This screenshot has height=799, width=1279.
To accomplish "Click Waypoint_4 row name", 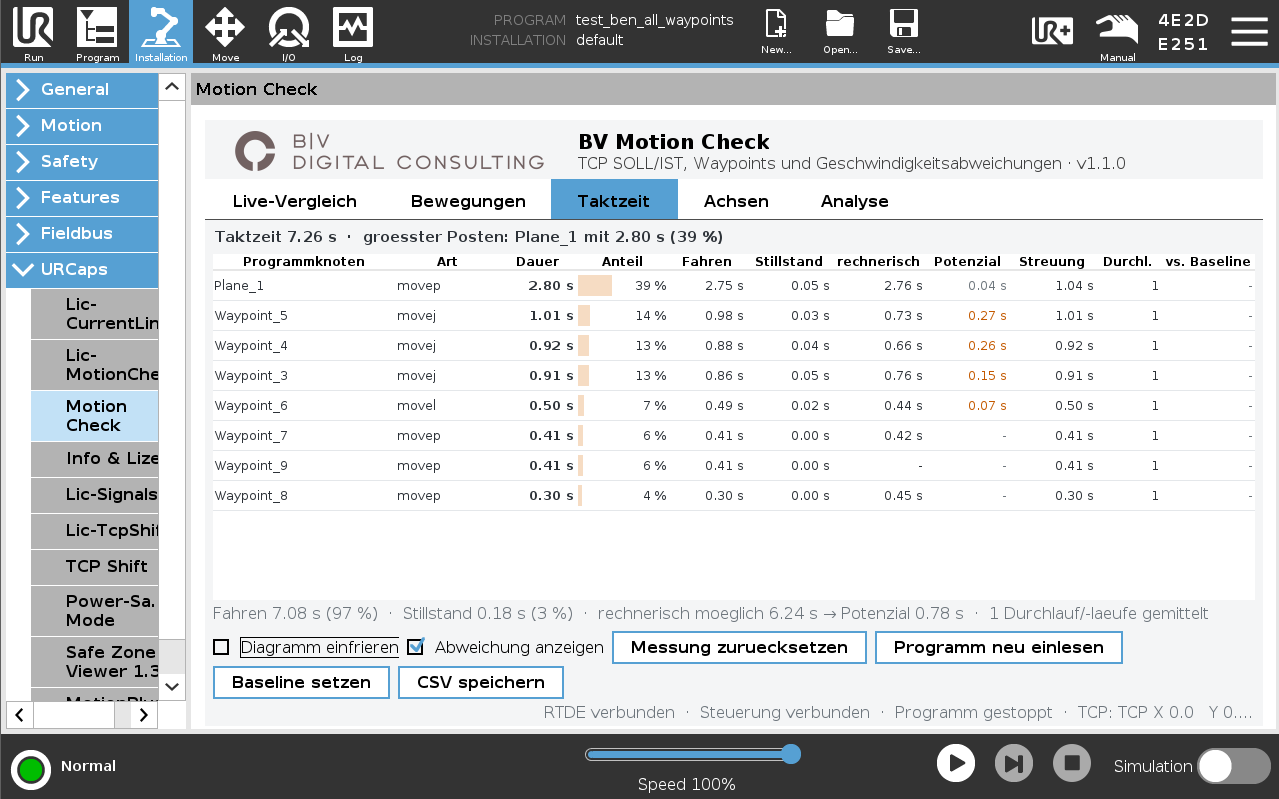I will point(251,346).
